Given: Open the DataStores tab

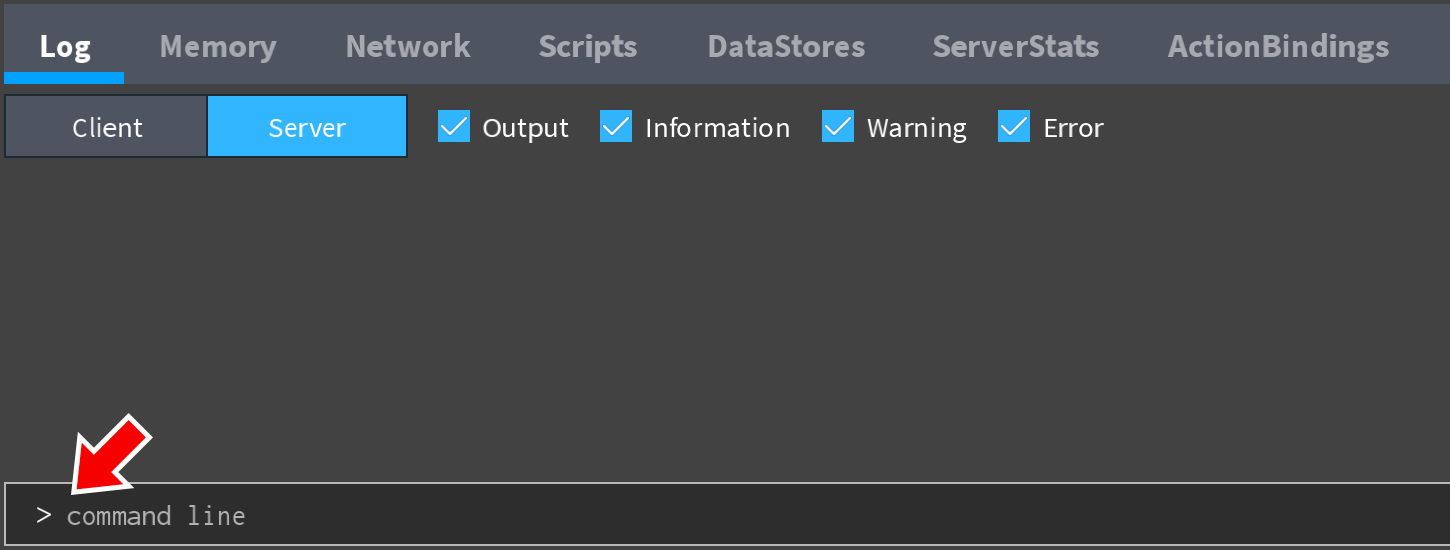Looking at the screenshot, I should [x=786, y=46].
